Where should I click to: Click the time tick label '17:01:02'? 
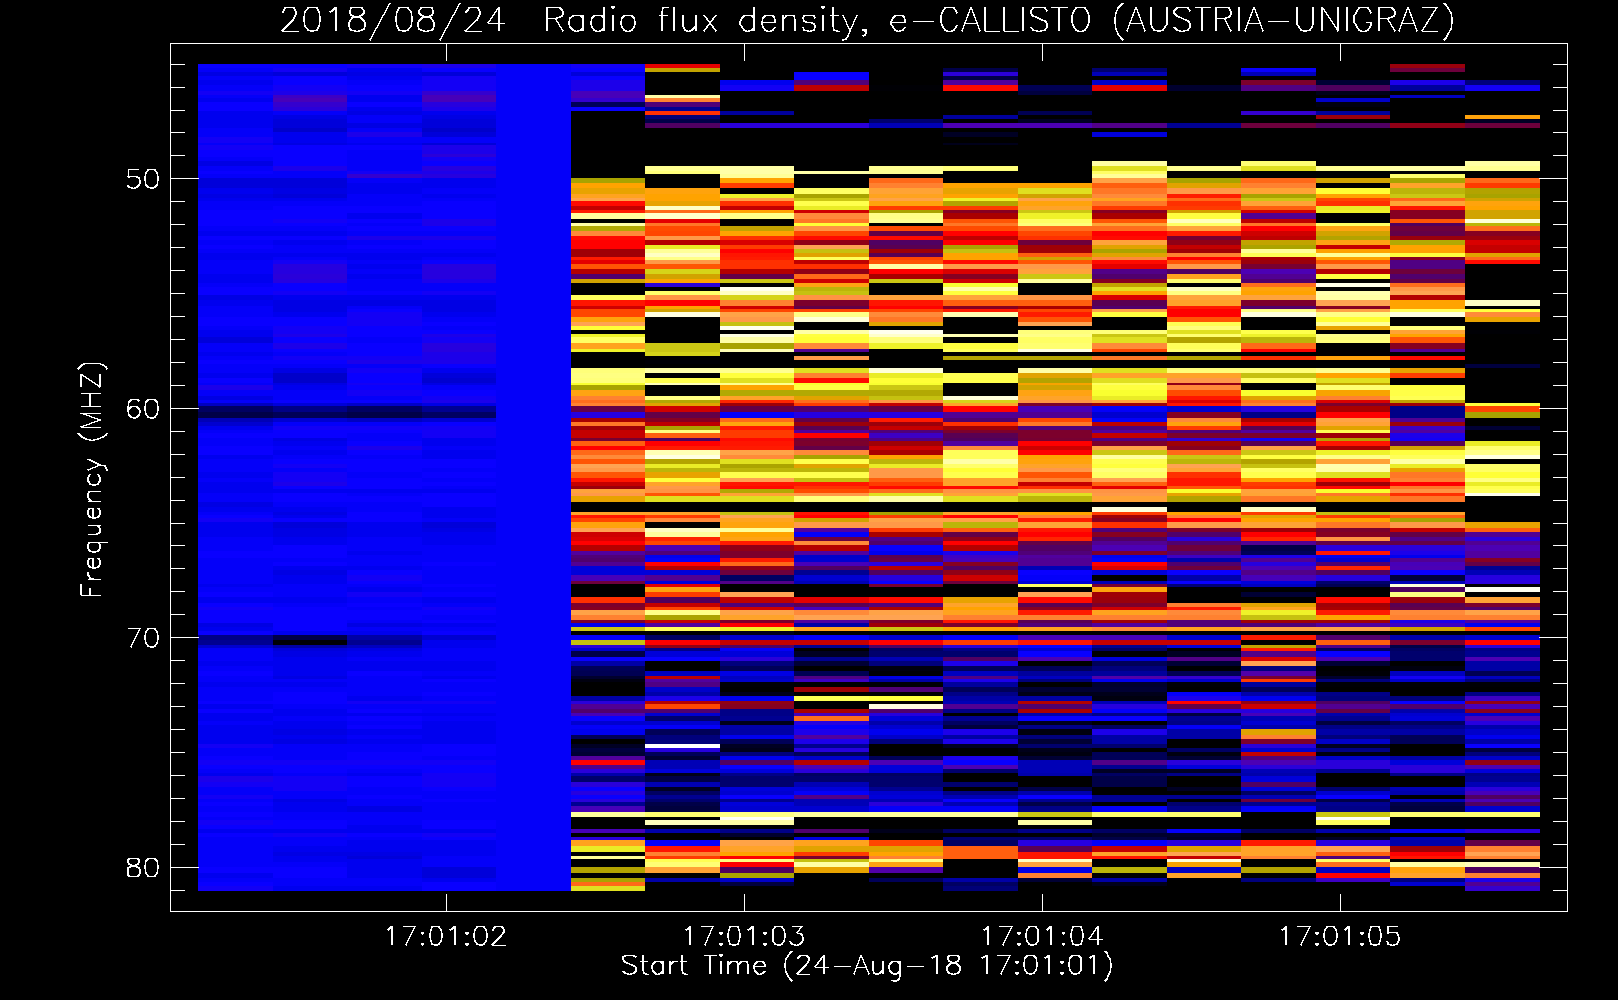tap(446, 937)
